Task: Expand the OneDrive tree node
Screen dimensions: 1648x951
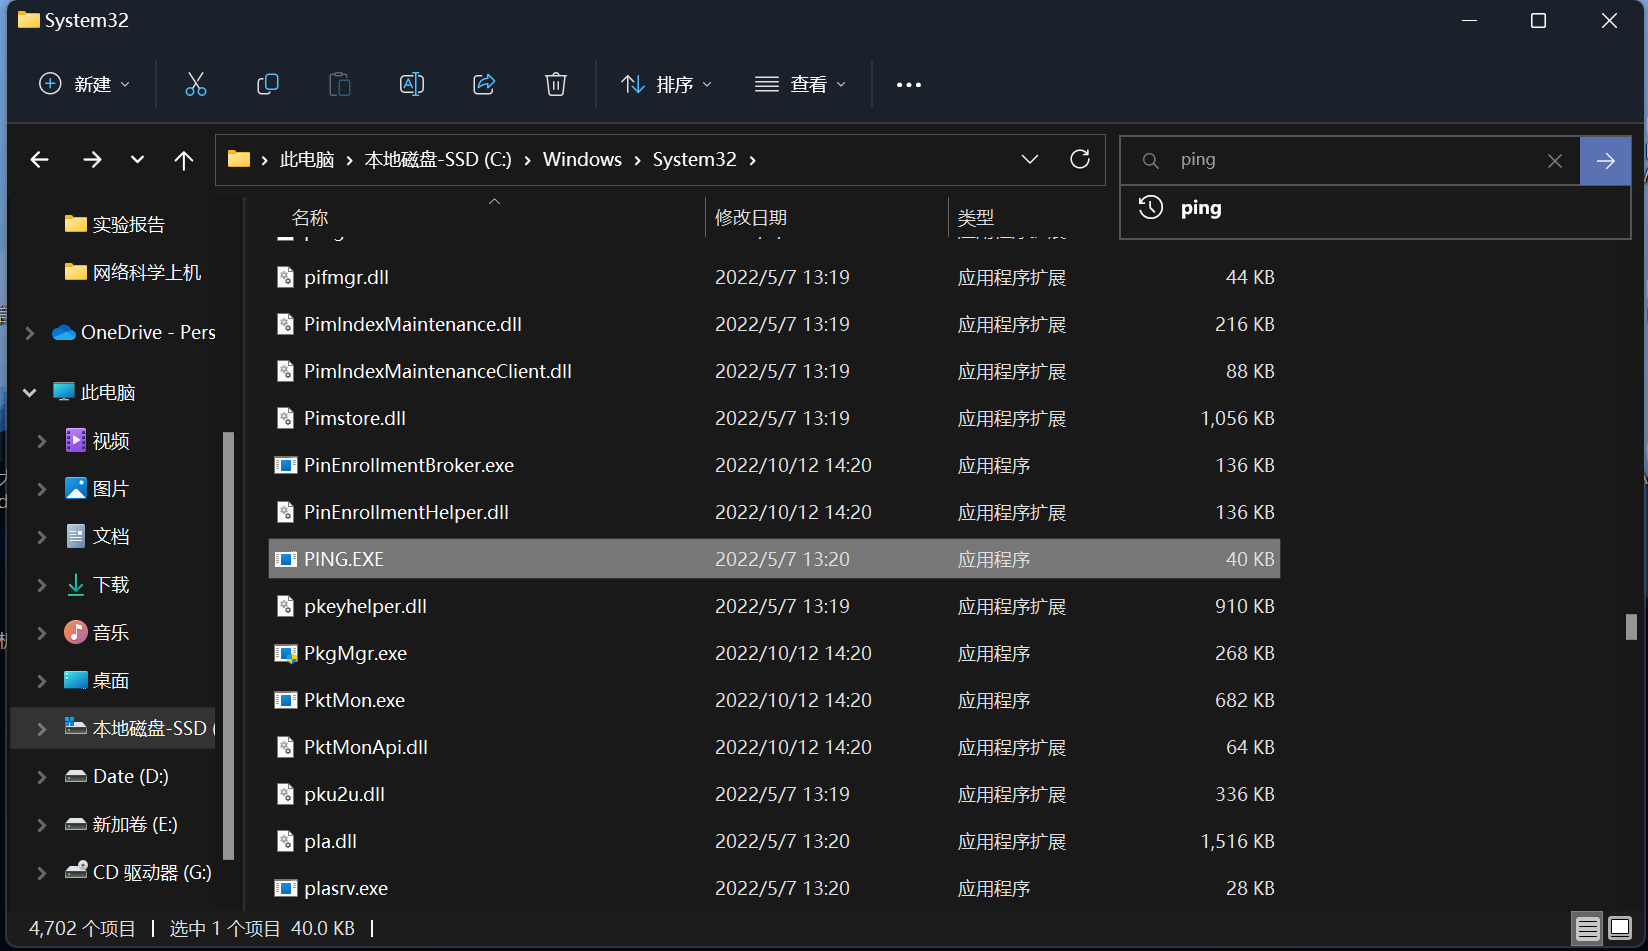Action: [x=30, y=333]
